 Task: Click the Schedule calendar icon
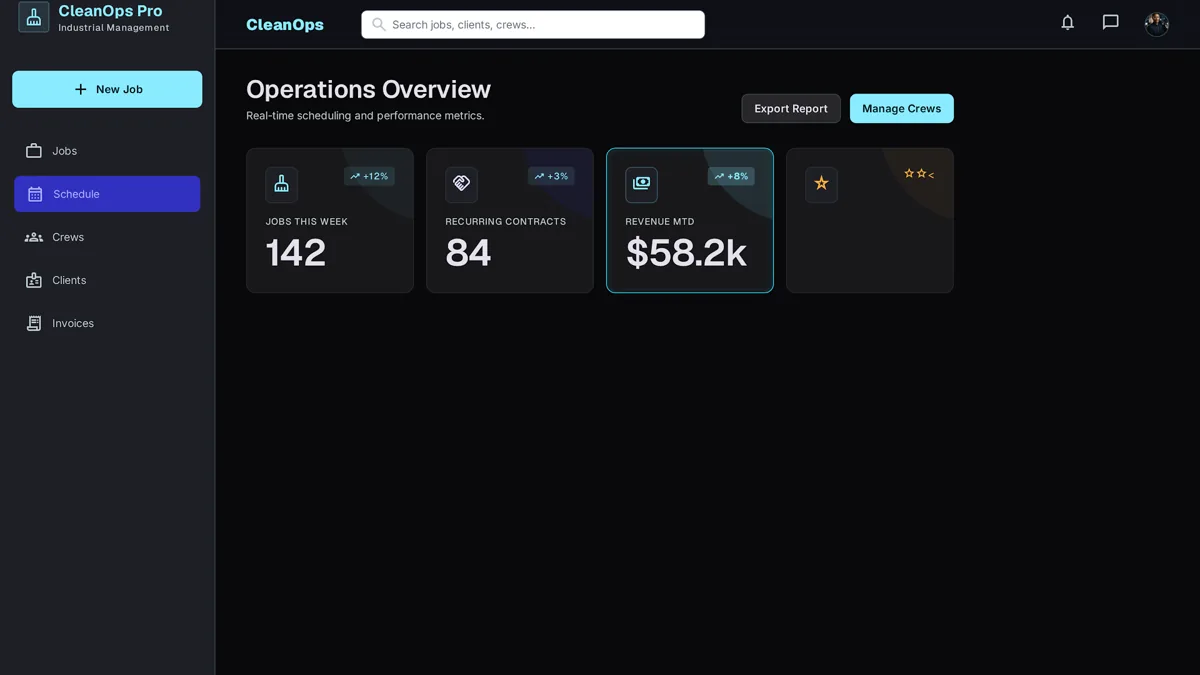tap(35, 194)
